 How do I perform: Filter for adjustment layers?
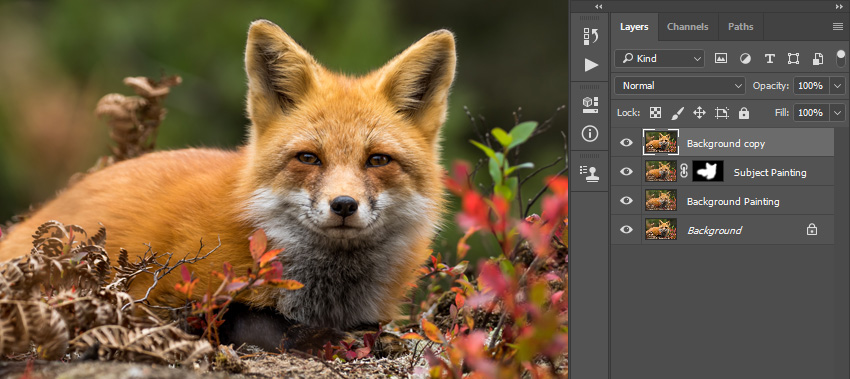point(745,59)
